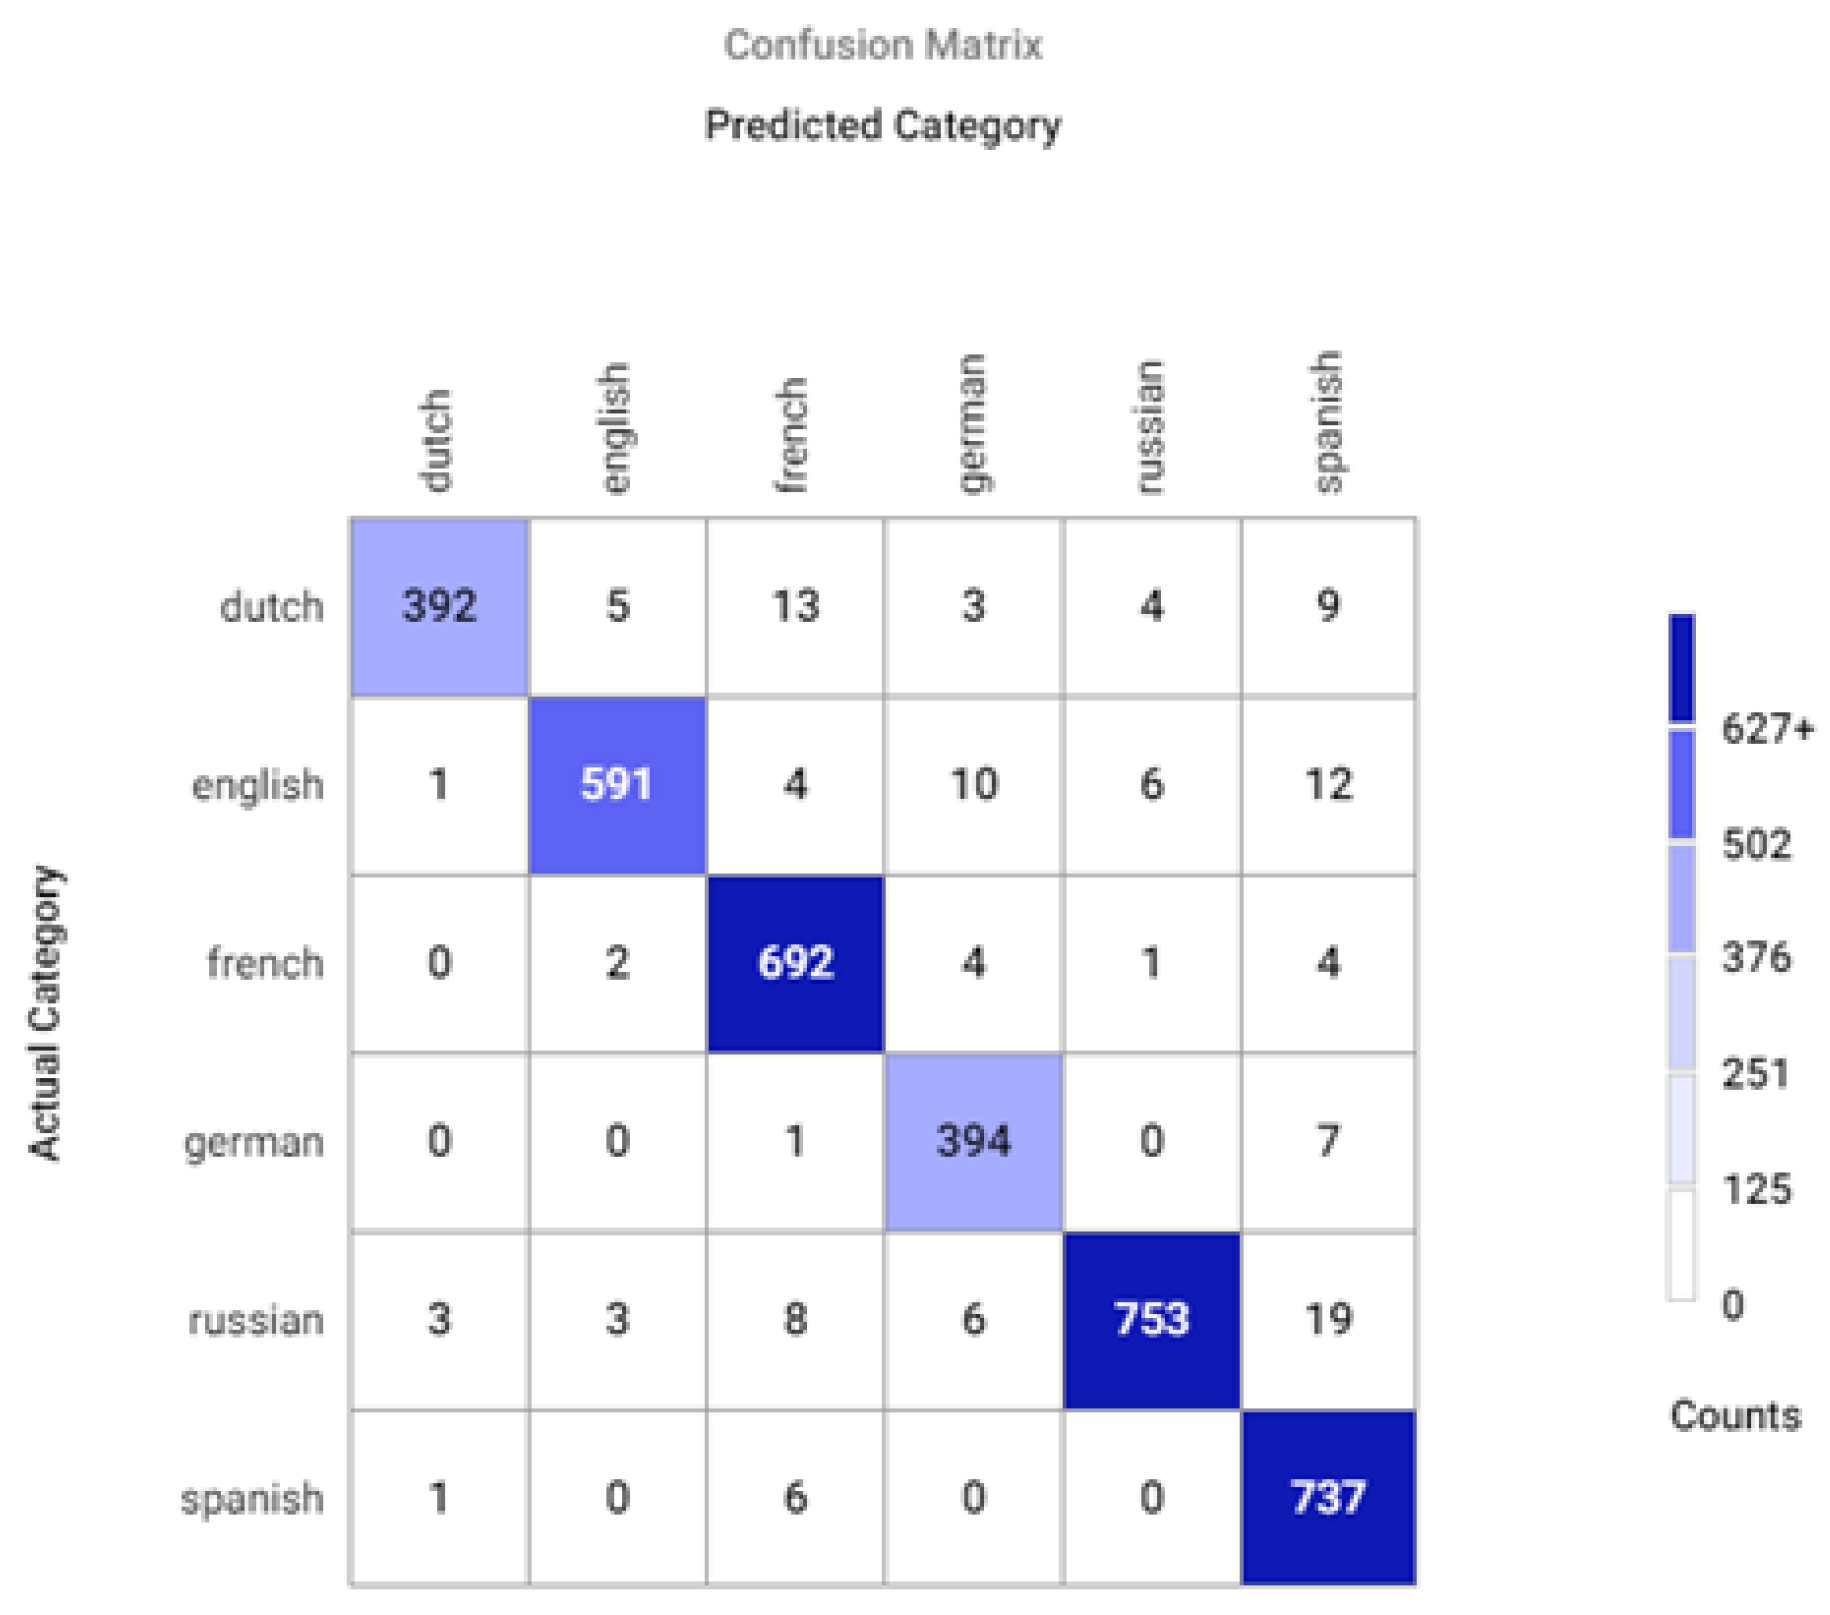Click the Counts legend title

tap(1735, 1416)
